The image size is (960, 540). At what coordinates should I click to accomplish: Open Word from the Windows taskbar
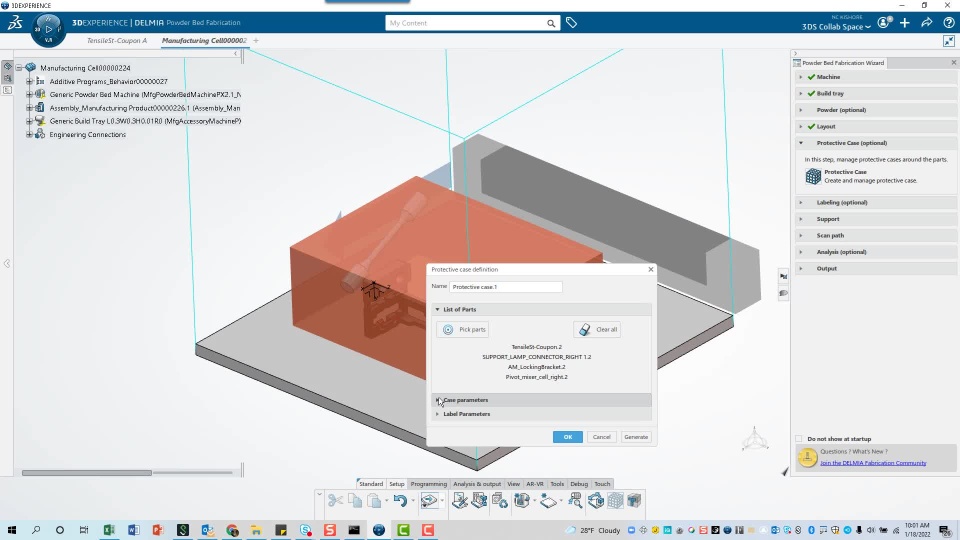pyautogui.click(x=133, y=530)
